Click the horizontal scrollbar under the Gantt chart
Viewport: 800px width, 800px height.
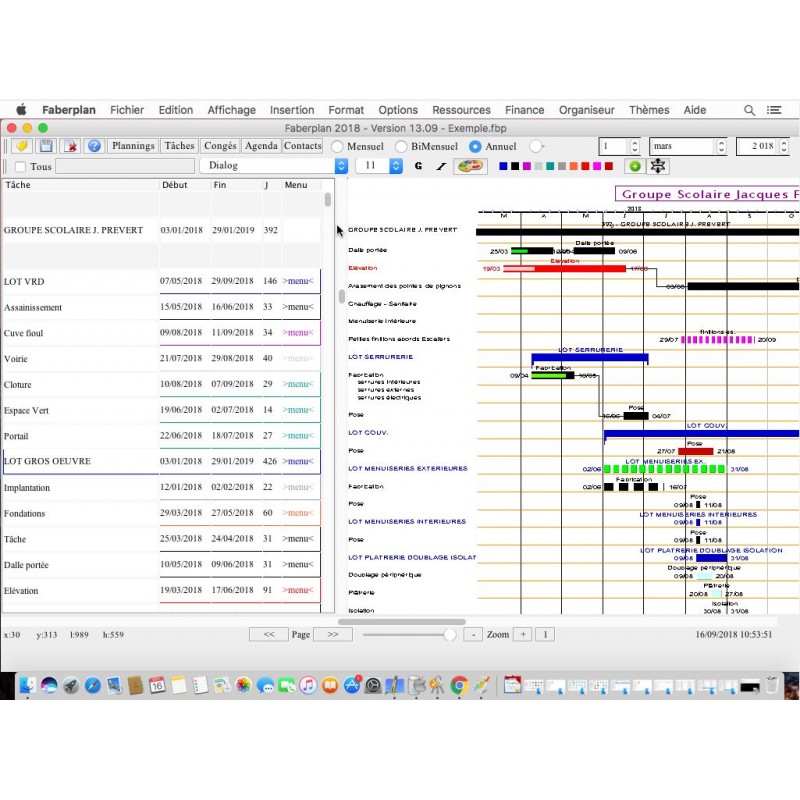click(x=402, y=622)
